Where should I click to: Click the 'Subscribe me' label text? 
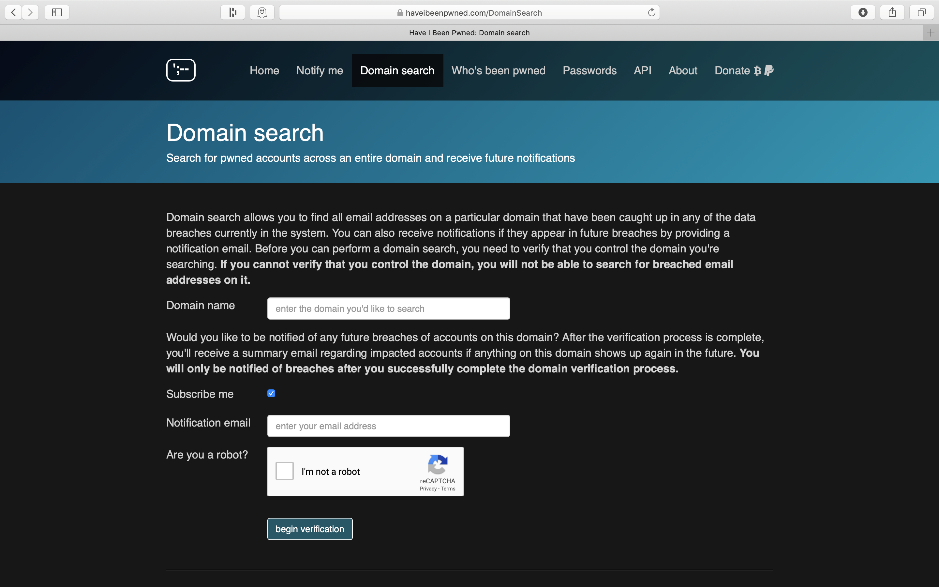coord(200,394)
